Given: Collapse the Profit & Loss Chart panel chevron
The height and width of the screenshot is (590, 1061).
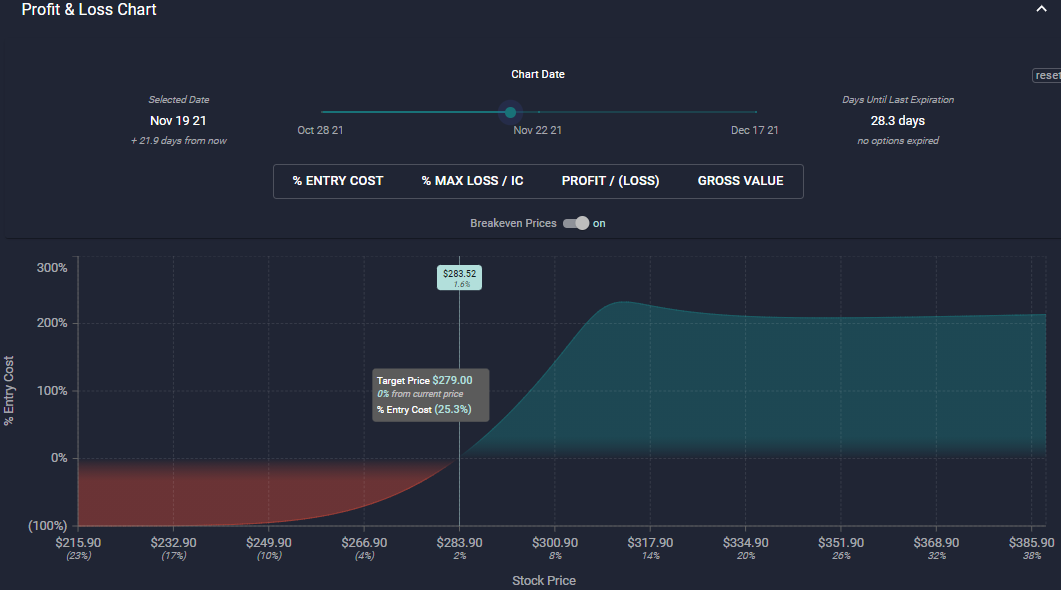Looking at the screenshot, I should (1041, 9).
